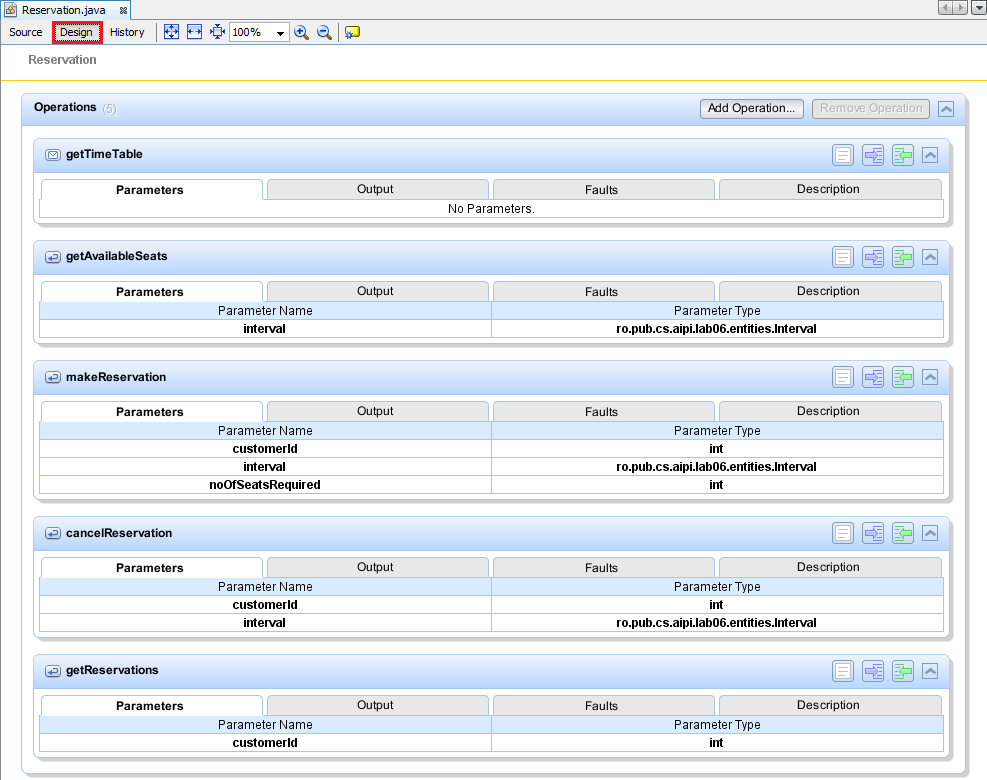
Task: Open the Output tab of getTimeTable
Action: tap(378, 189)
